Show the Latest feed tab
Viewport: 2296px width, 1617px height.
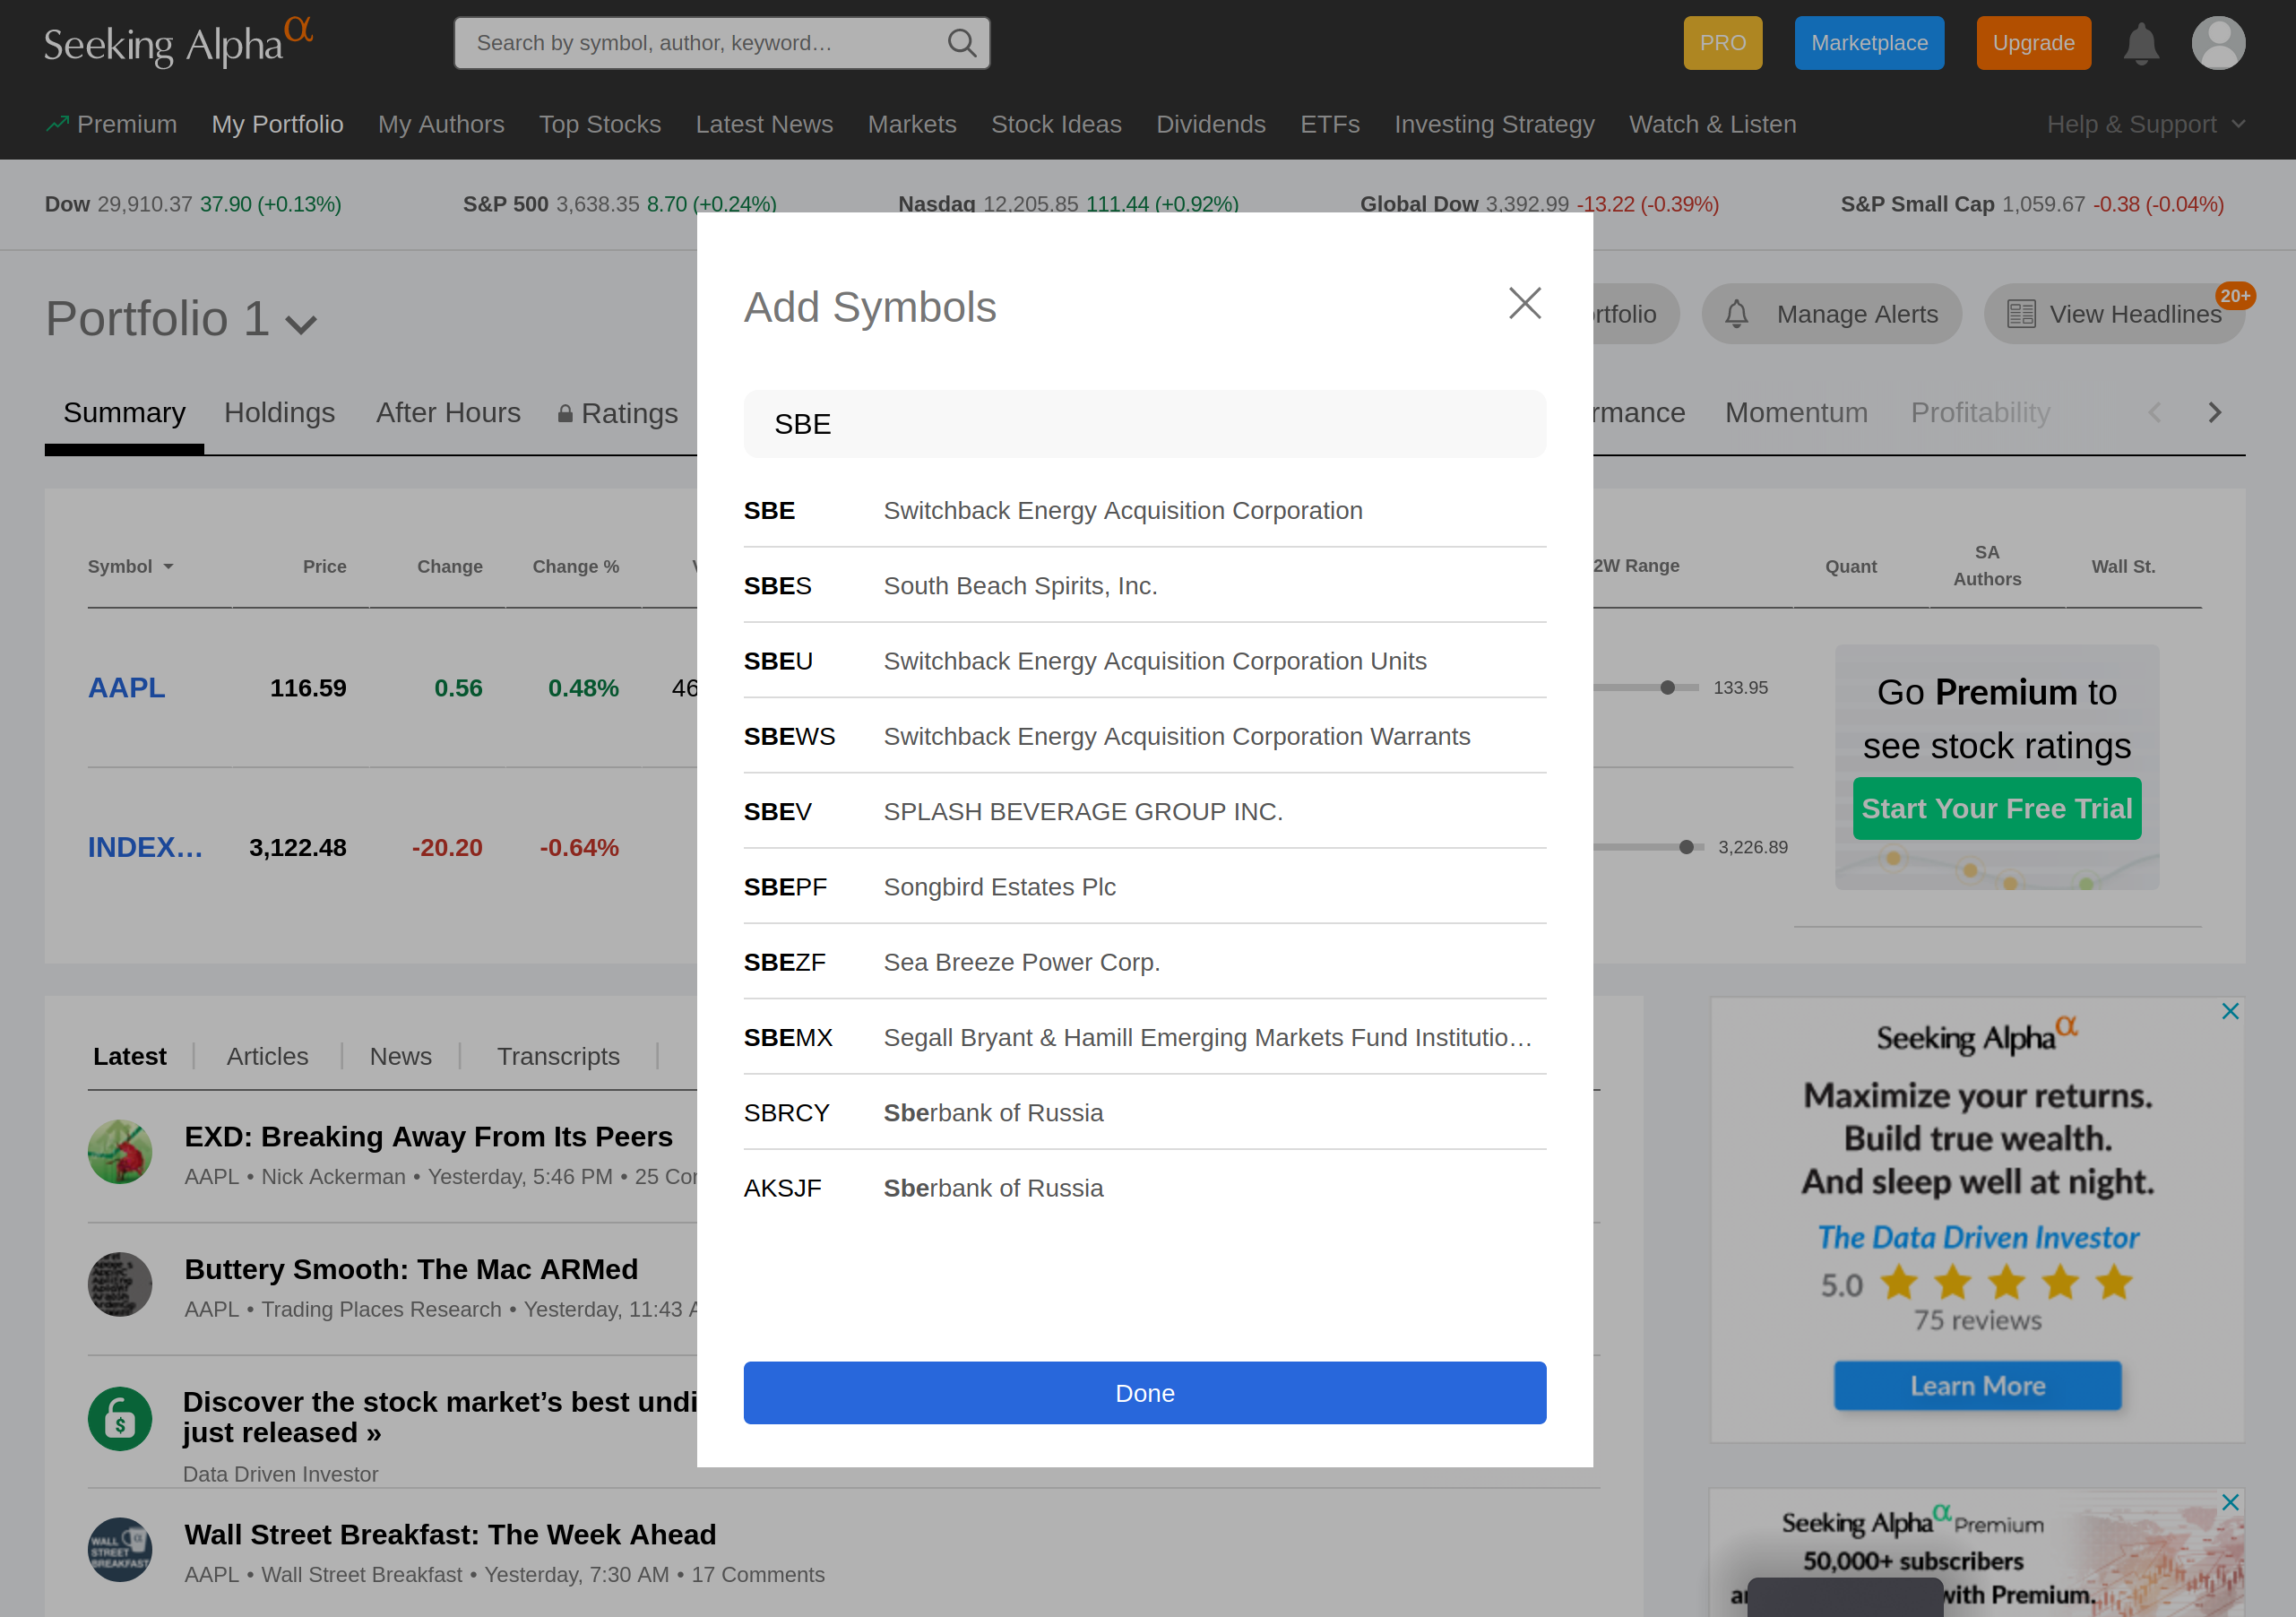(x=130, y=1056)
